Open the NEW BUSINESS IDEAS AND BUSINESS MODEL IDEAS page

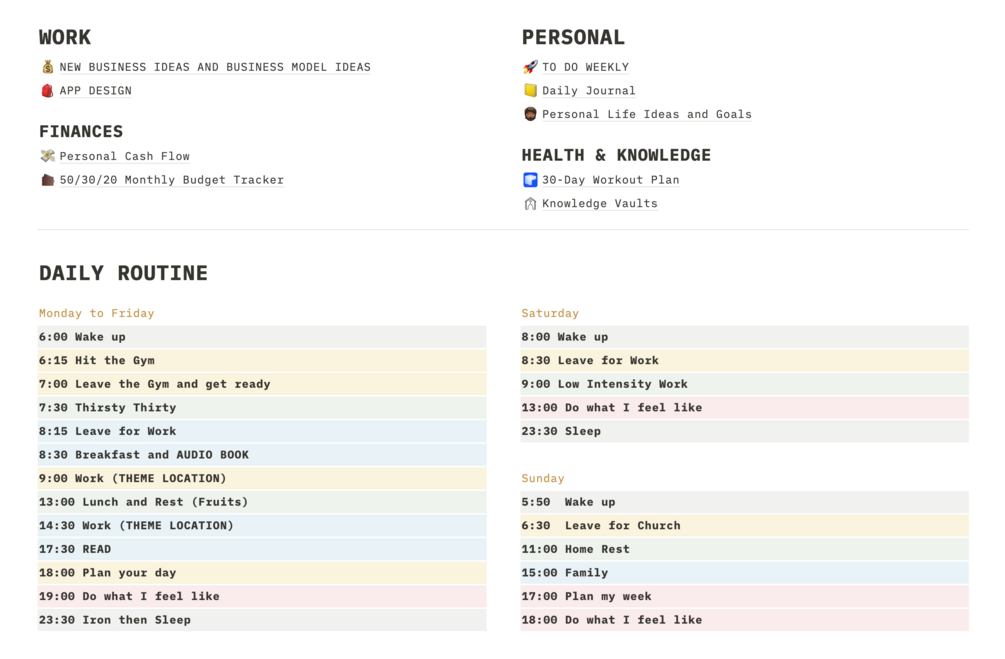click(215, 67)
